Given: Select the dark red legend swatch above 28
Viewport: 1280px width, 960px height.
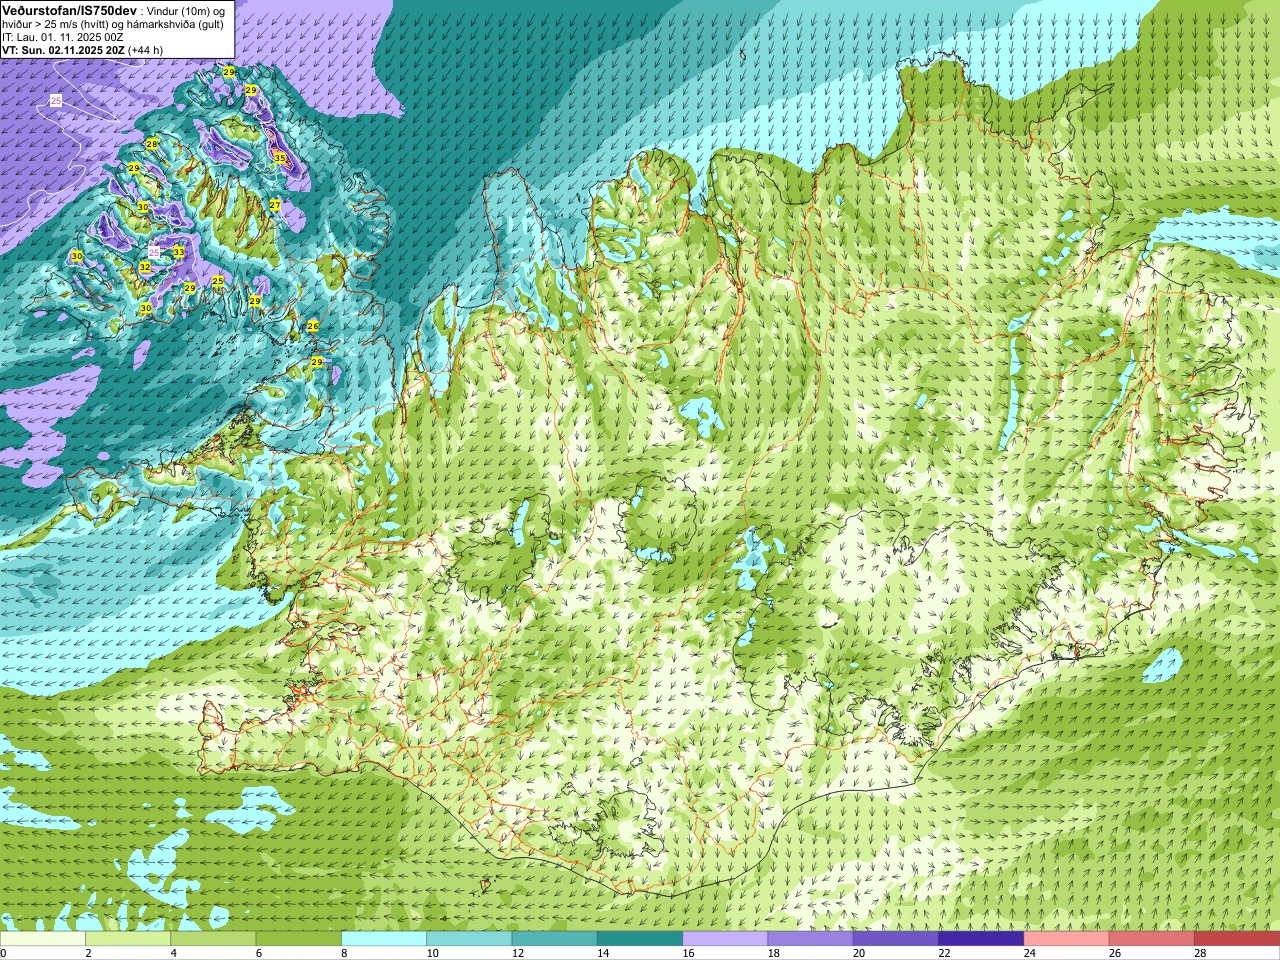Looking at the screenshot, I should (1237, 939).
